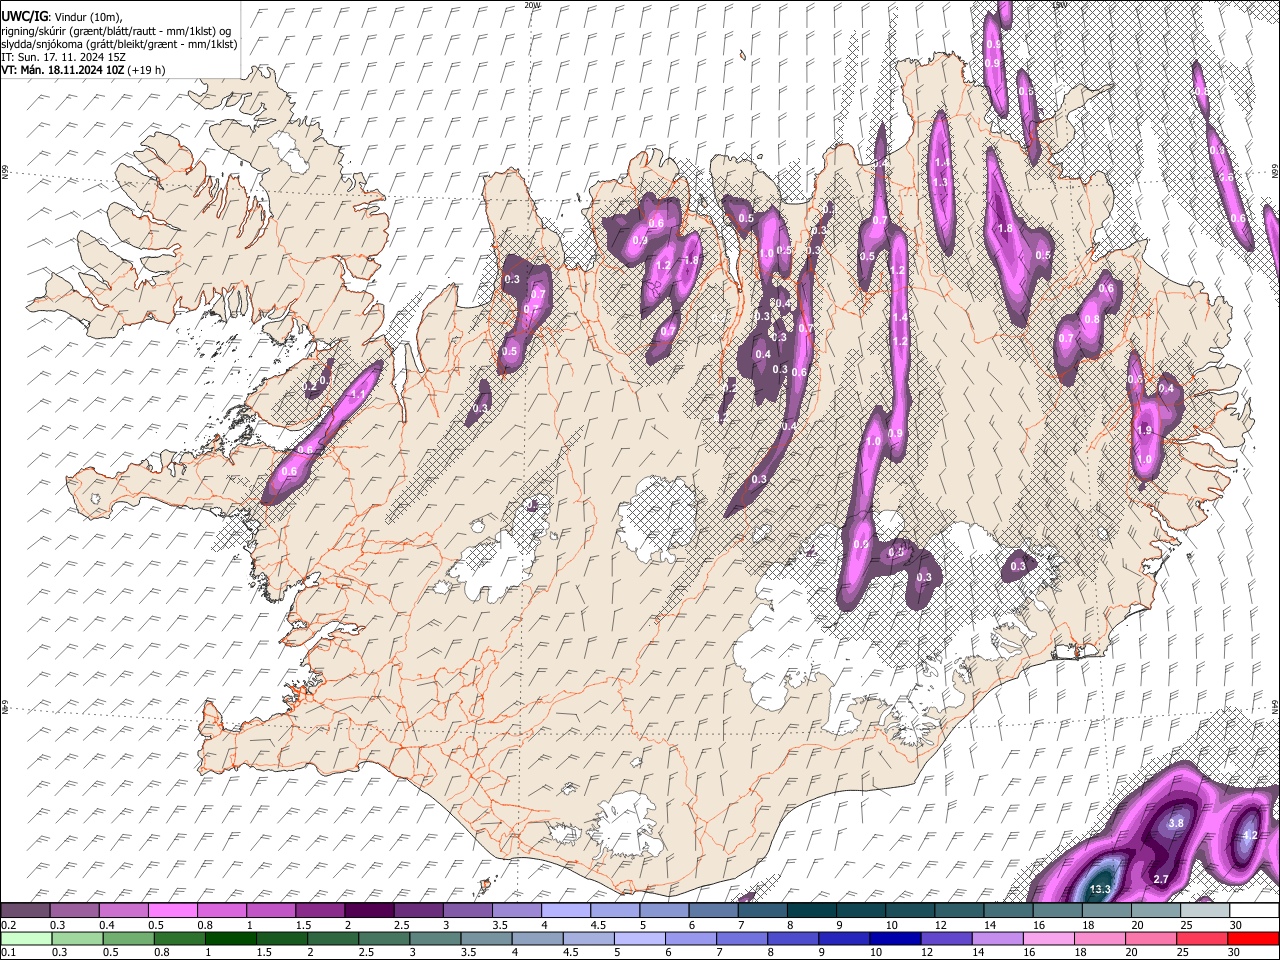Viewport: 1280px width, 960px height.
Task: Click the 2.7 precipitation value label
Action: coord(1161,879)
